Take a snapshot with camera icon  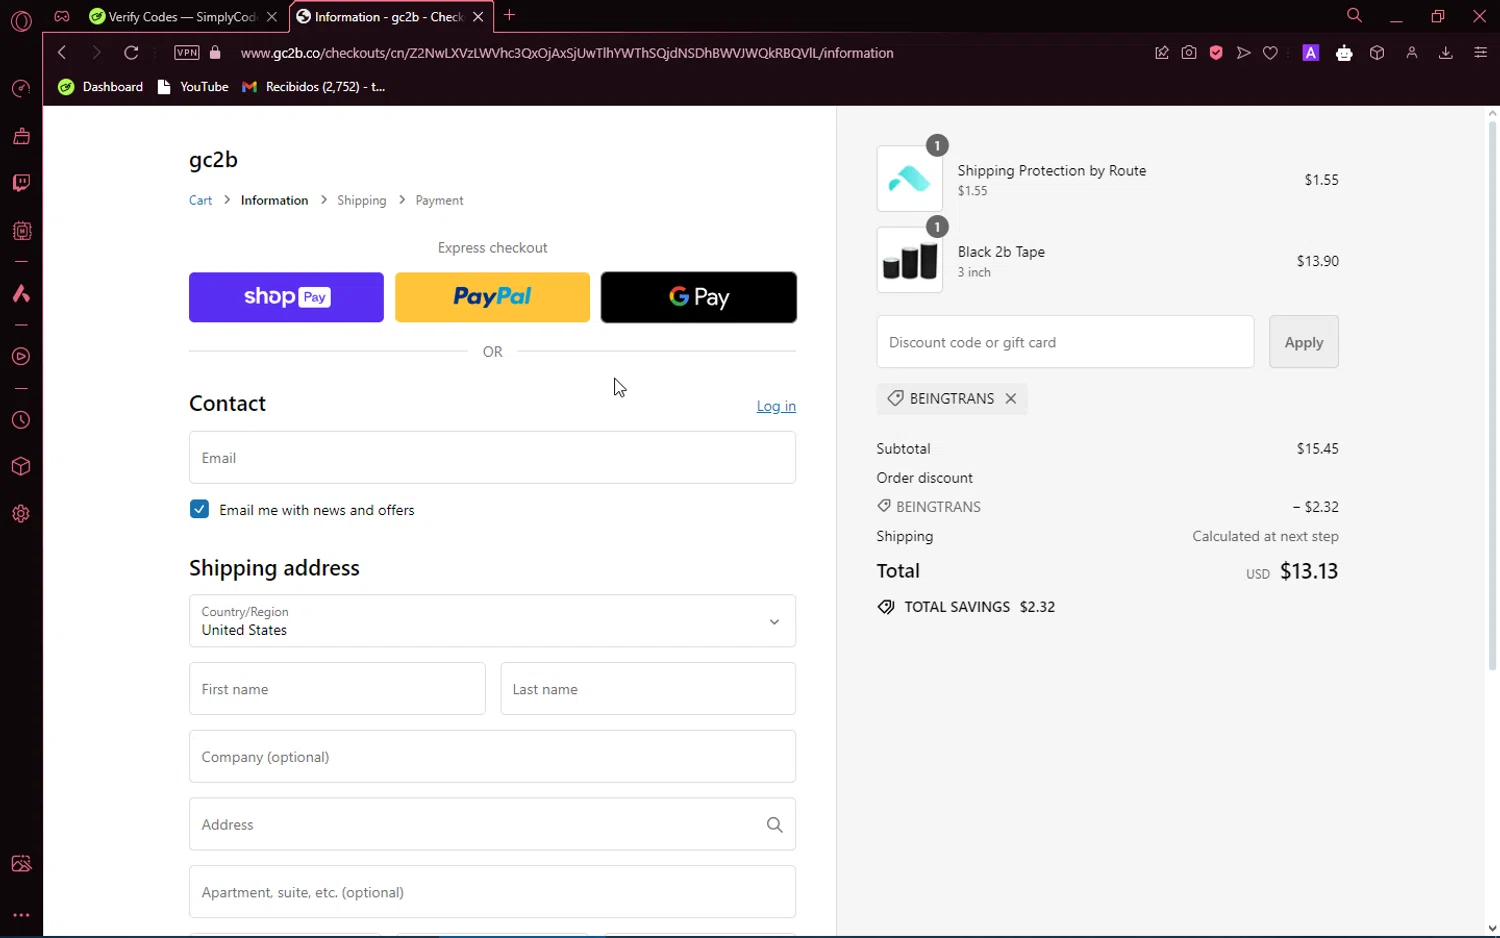point(1189,53)
